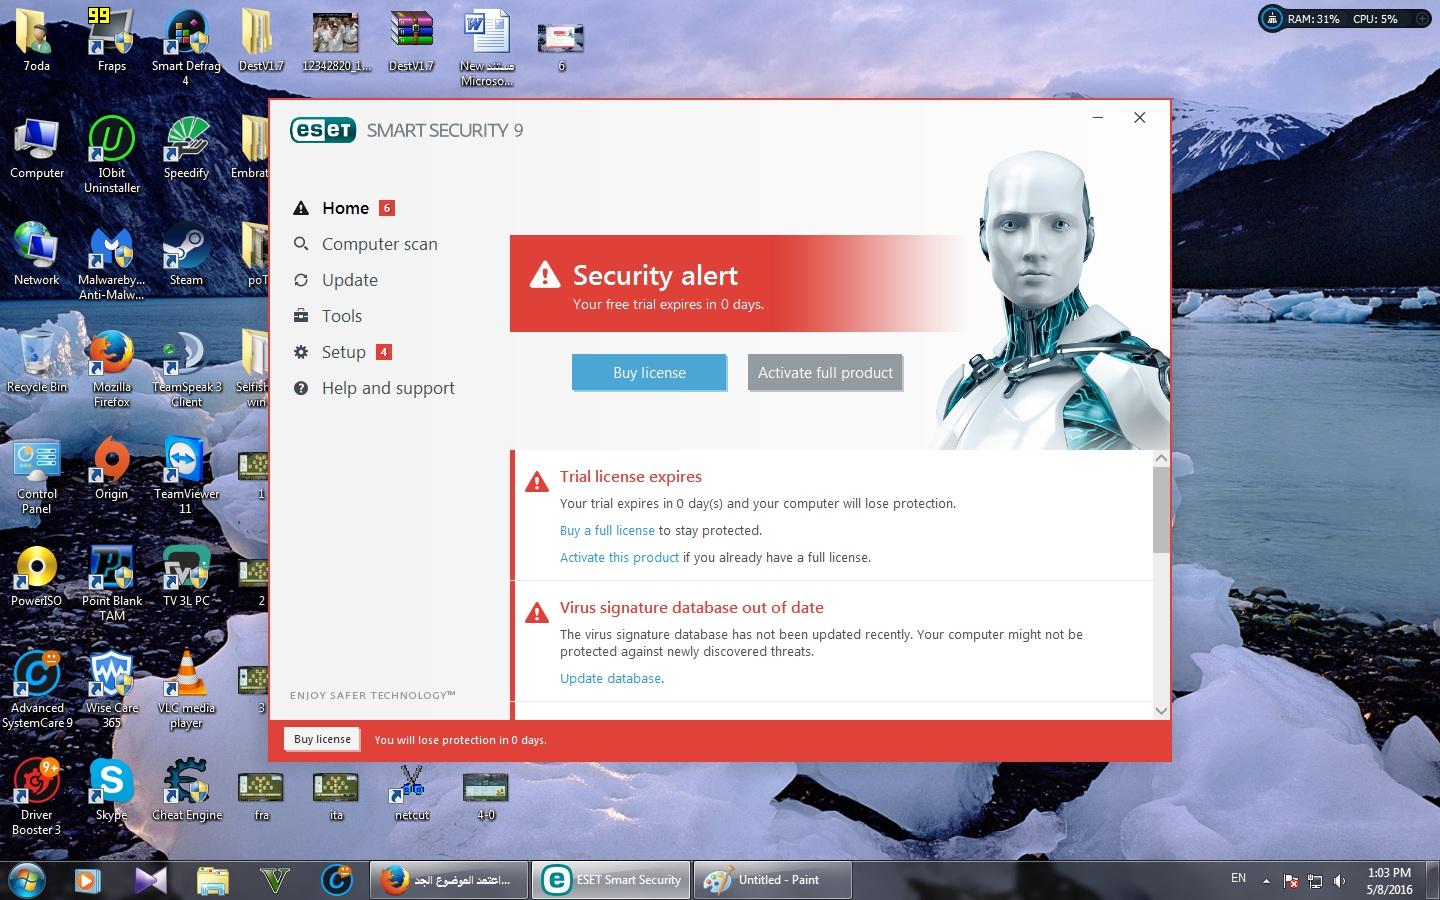Show hidden tray icons arrow

1266,881
